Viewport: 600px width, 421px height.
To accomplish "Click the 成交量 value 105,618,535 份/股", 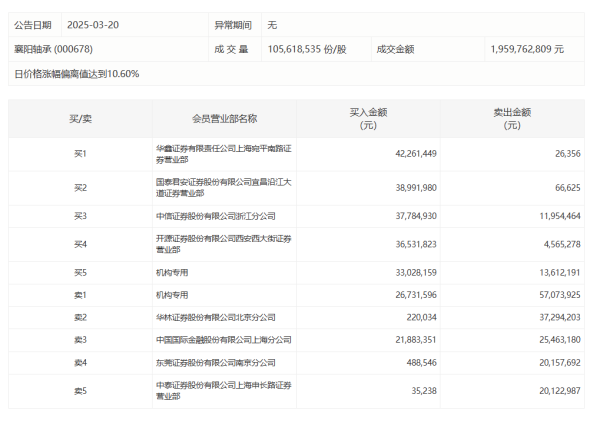I will click(308, 48).
